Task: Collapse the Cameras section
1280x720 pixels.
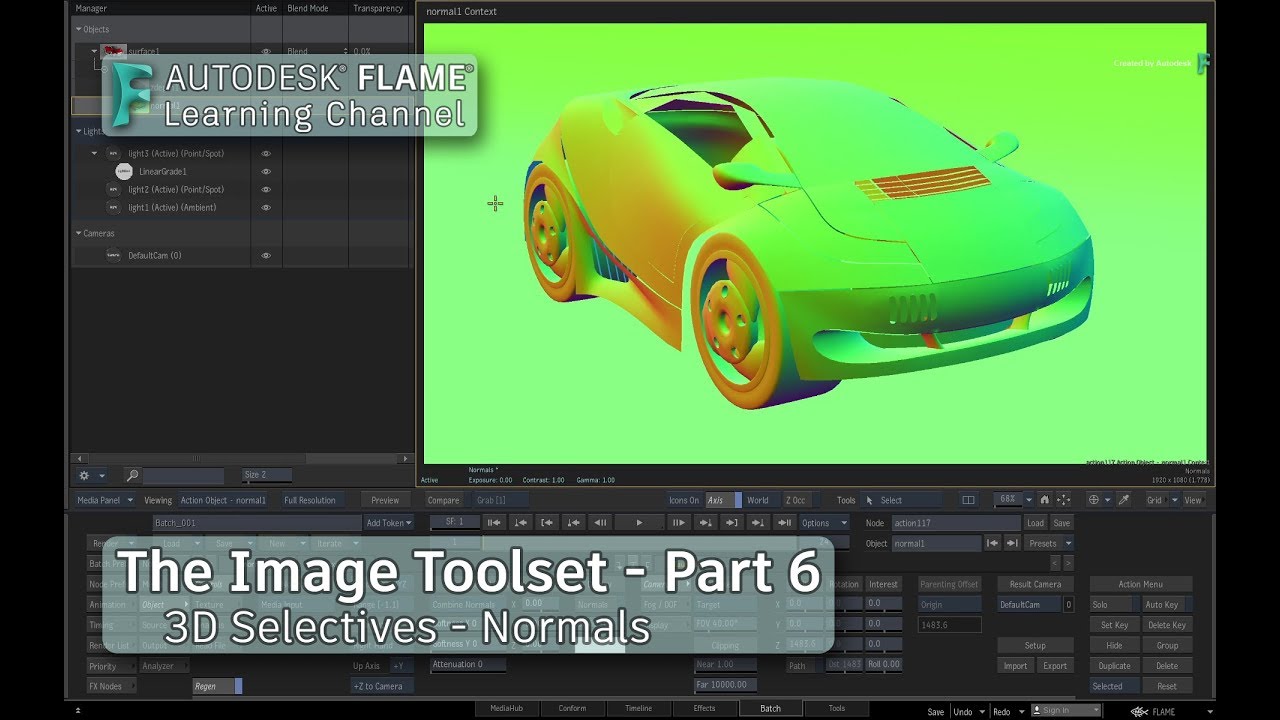Action: pyautogui.click(x=79, y=233)
